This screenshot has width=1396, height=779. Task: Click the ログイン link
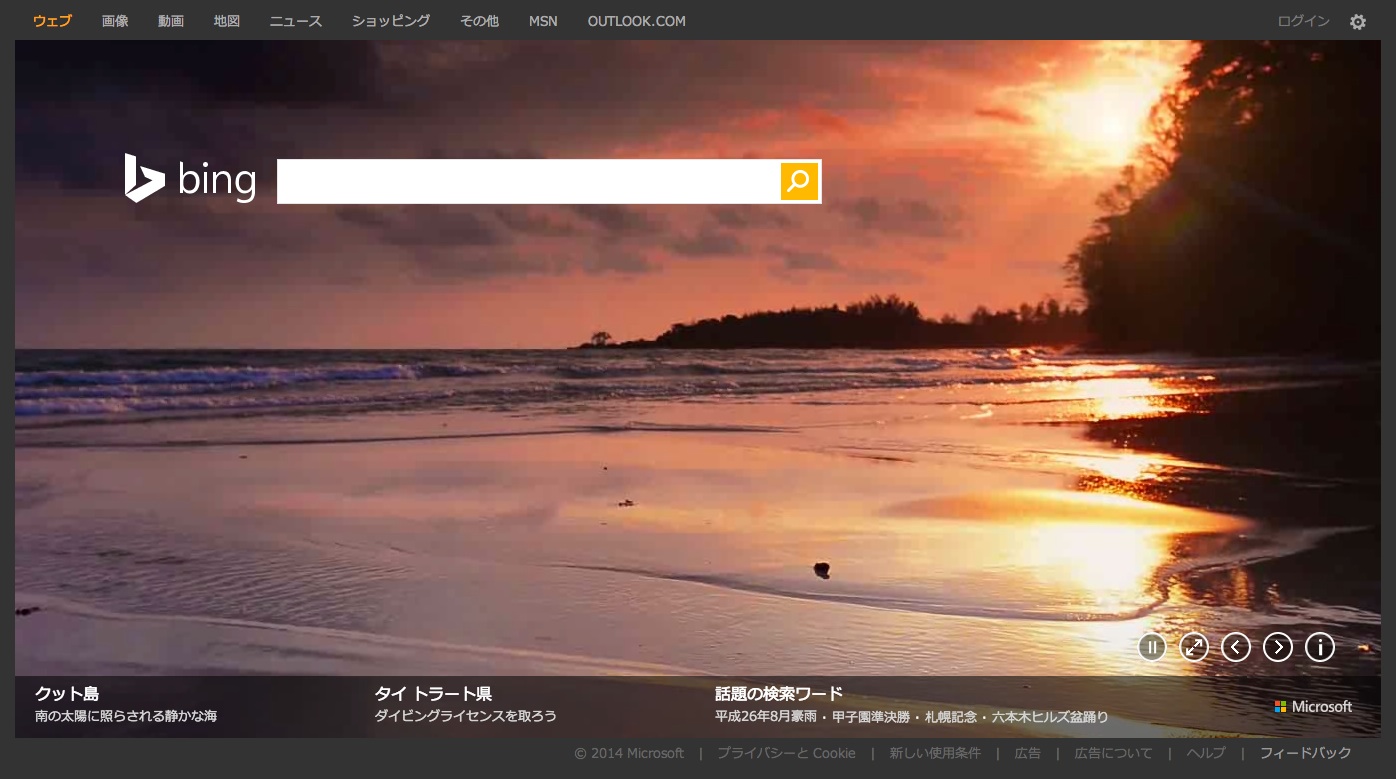pyautogui.click(x=1303, y=21)
